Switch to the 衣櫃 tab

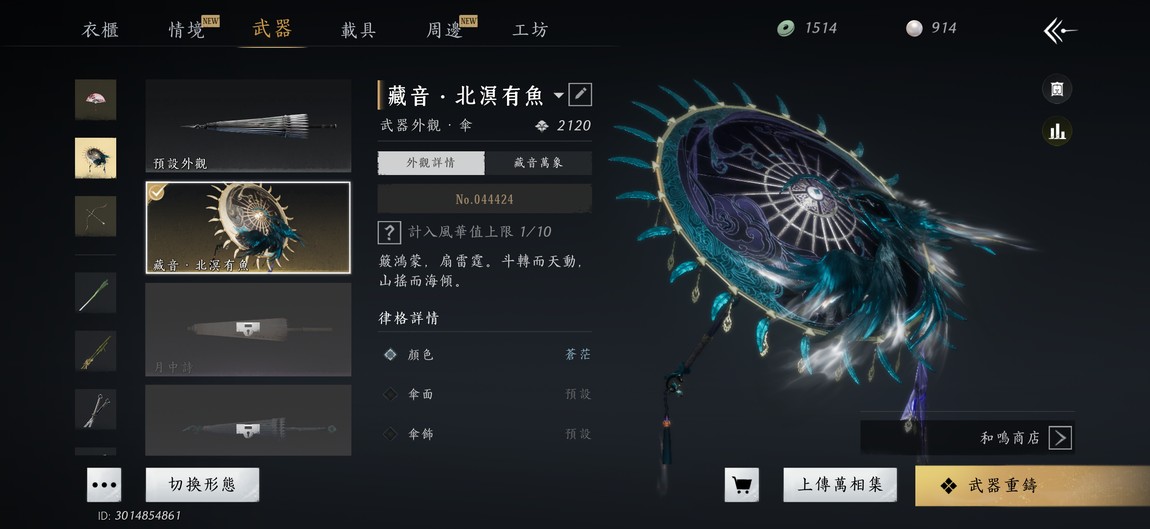(100, 30)
